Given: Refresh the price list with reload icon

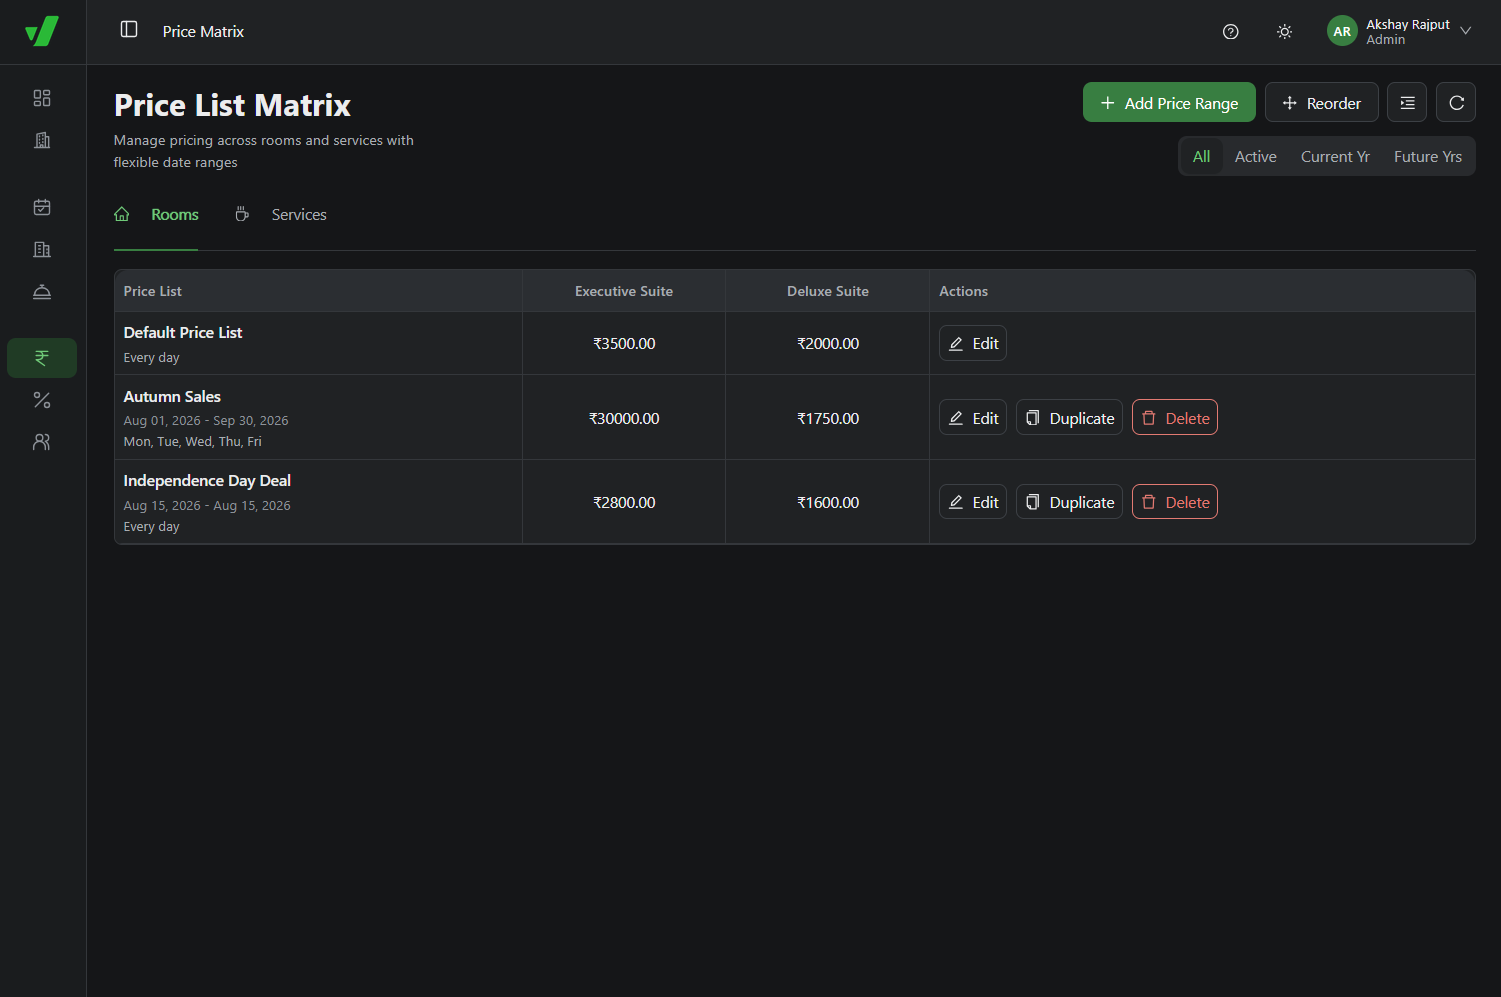Looking at the screenshot, I should click(1456, 103).
